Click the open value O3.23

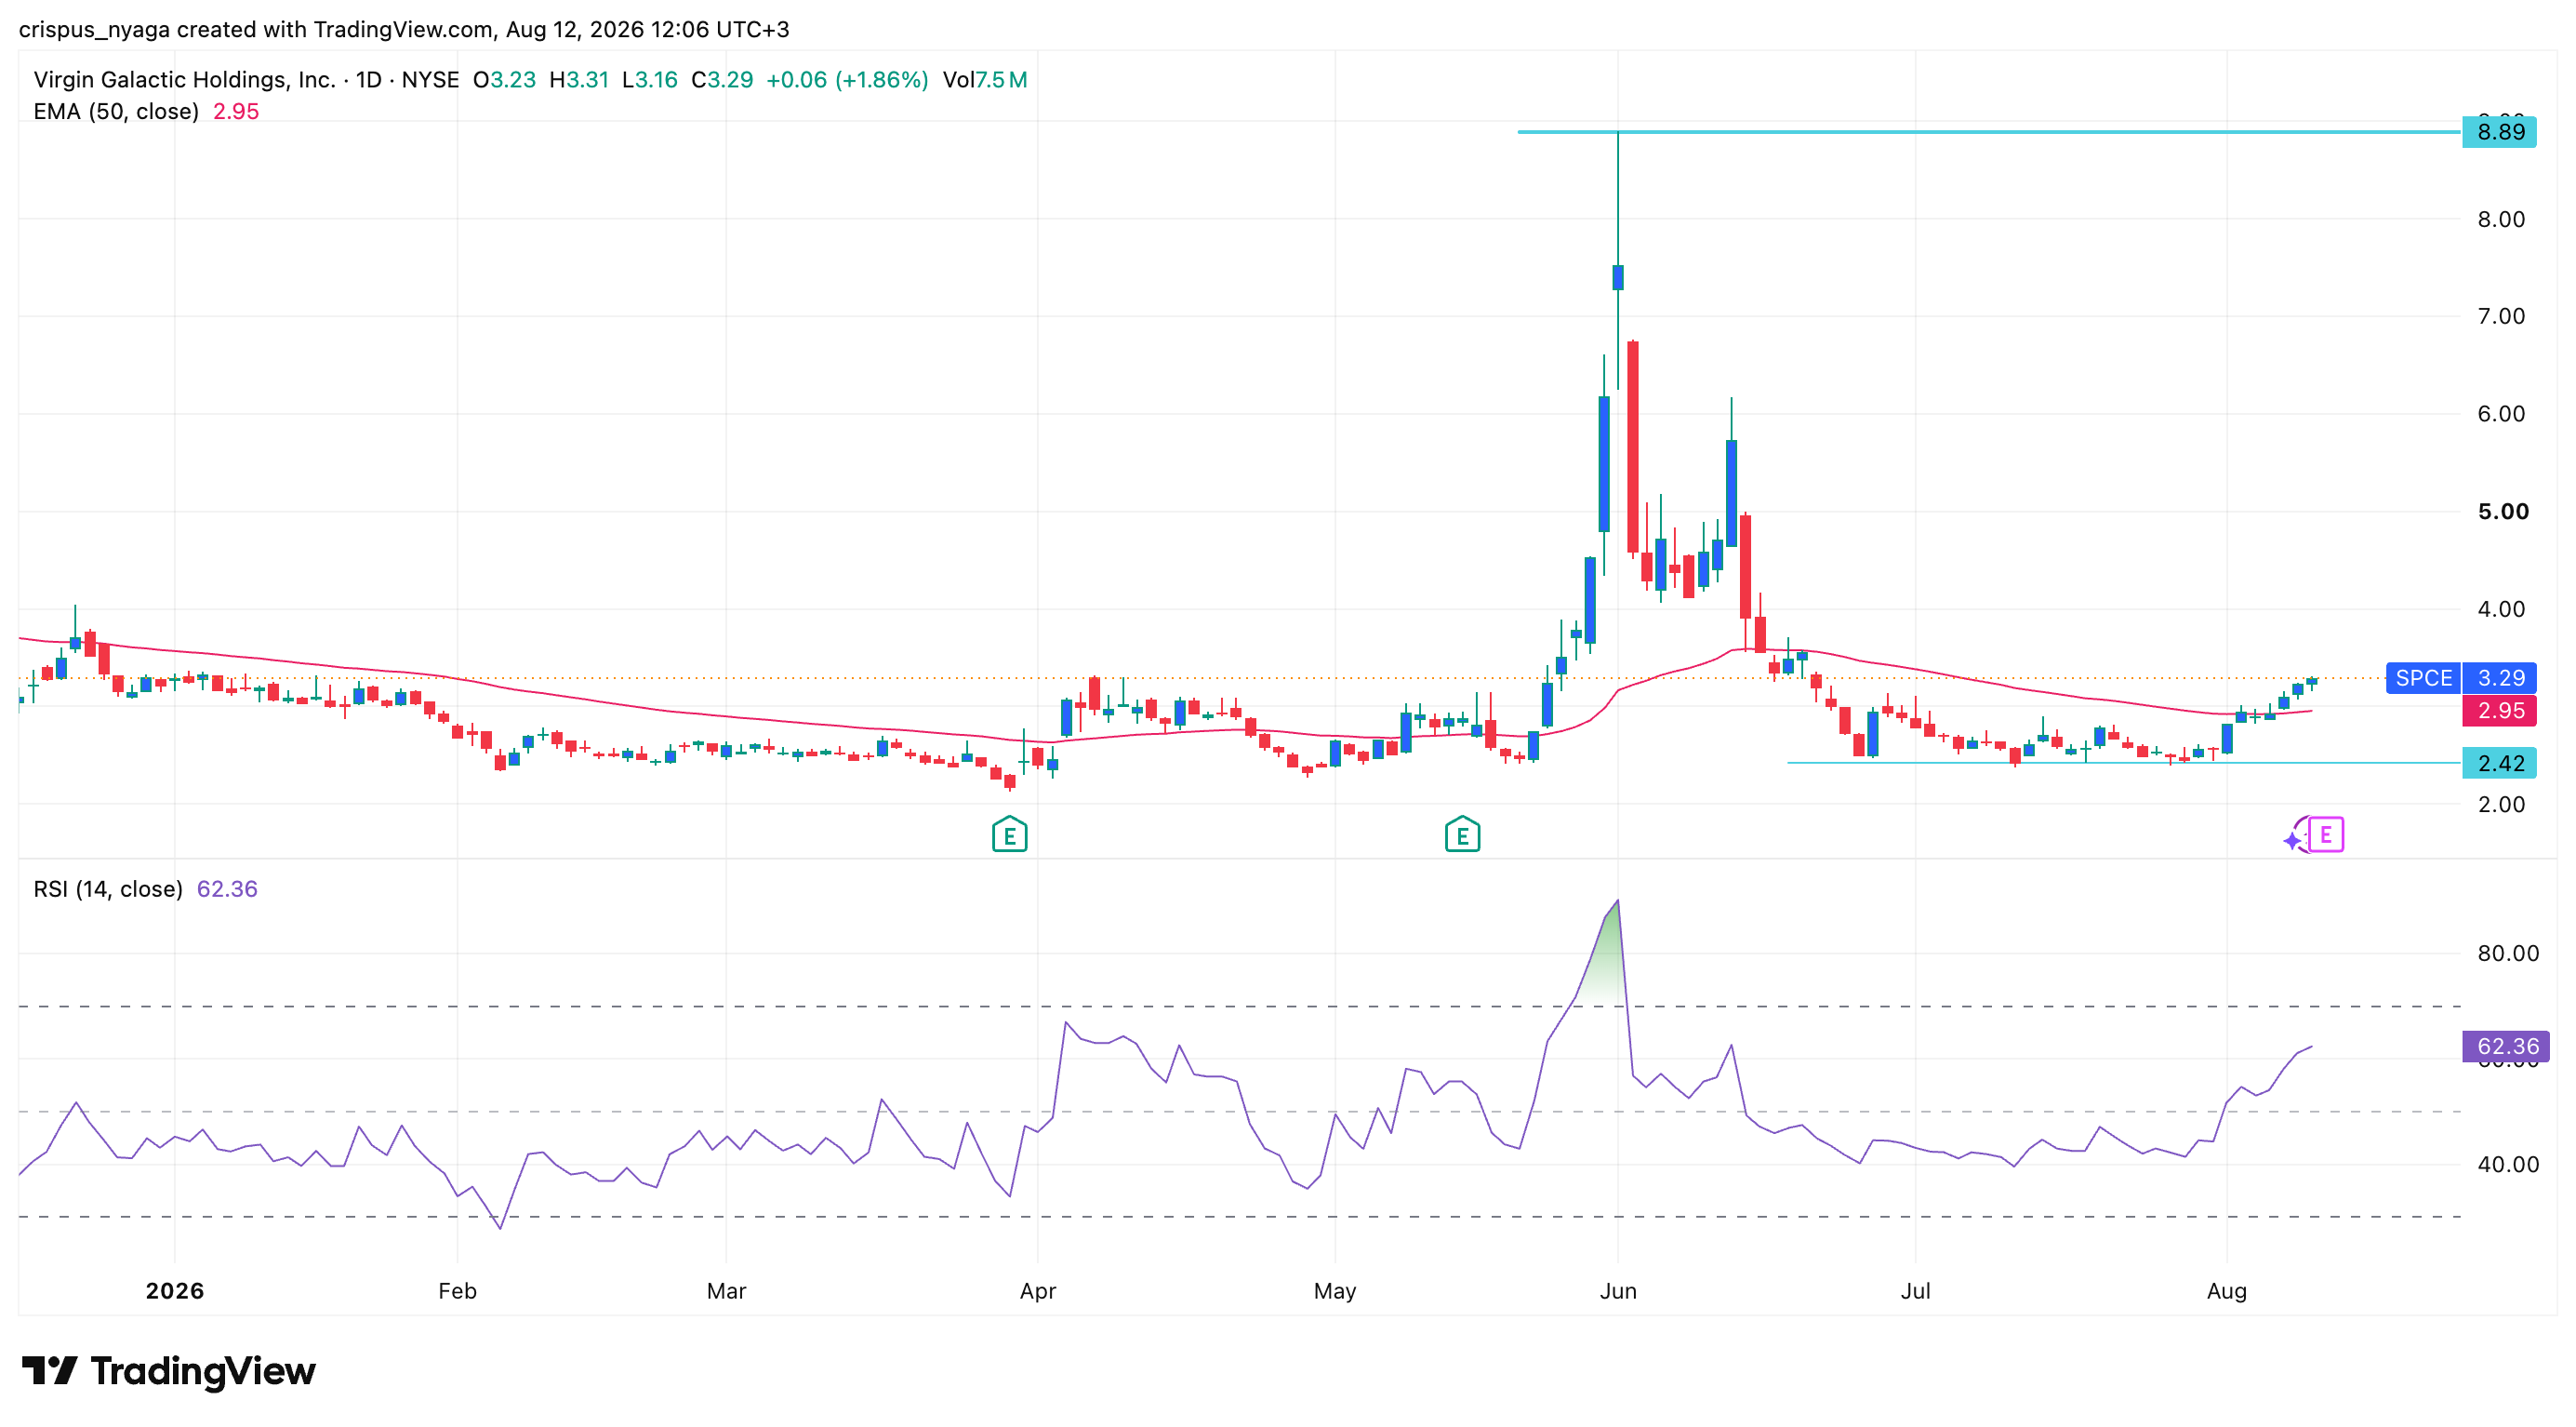pyautogui.click(x=505, y=80)
